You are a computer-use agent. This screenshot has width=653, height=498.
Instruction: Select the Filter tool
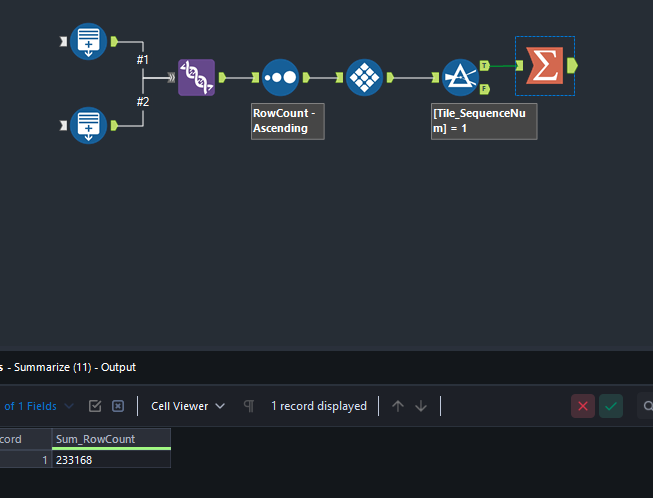pos(460,77)
